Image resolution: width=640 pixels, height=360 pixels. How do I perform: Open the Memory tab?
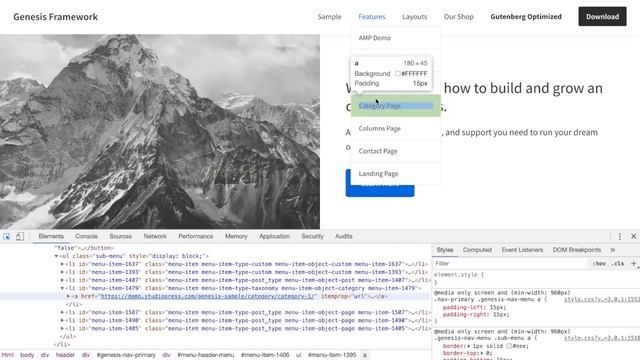[236, 236]
